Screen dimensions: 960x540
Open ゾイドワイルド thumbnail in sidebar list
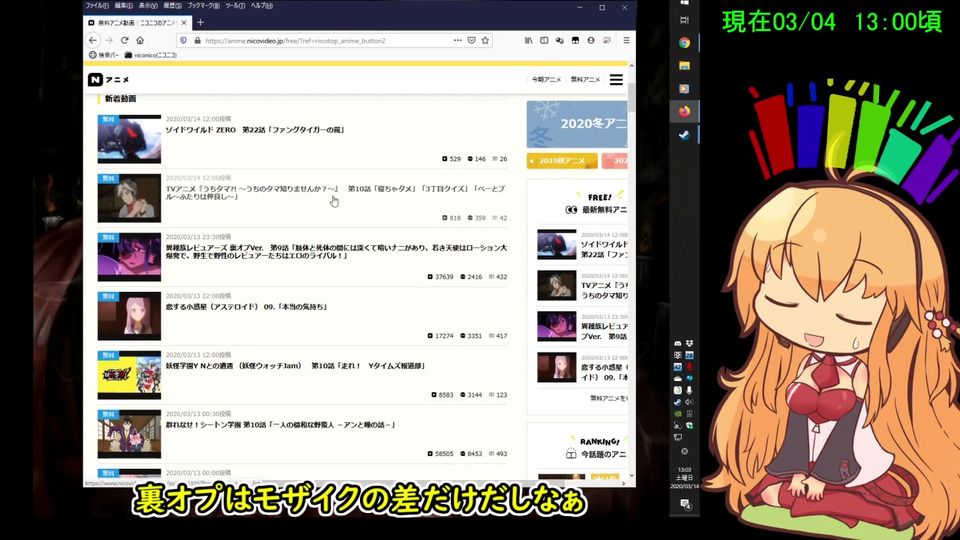557,244
